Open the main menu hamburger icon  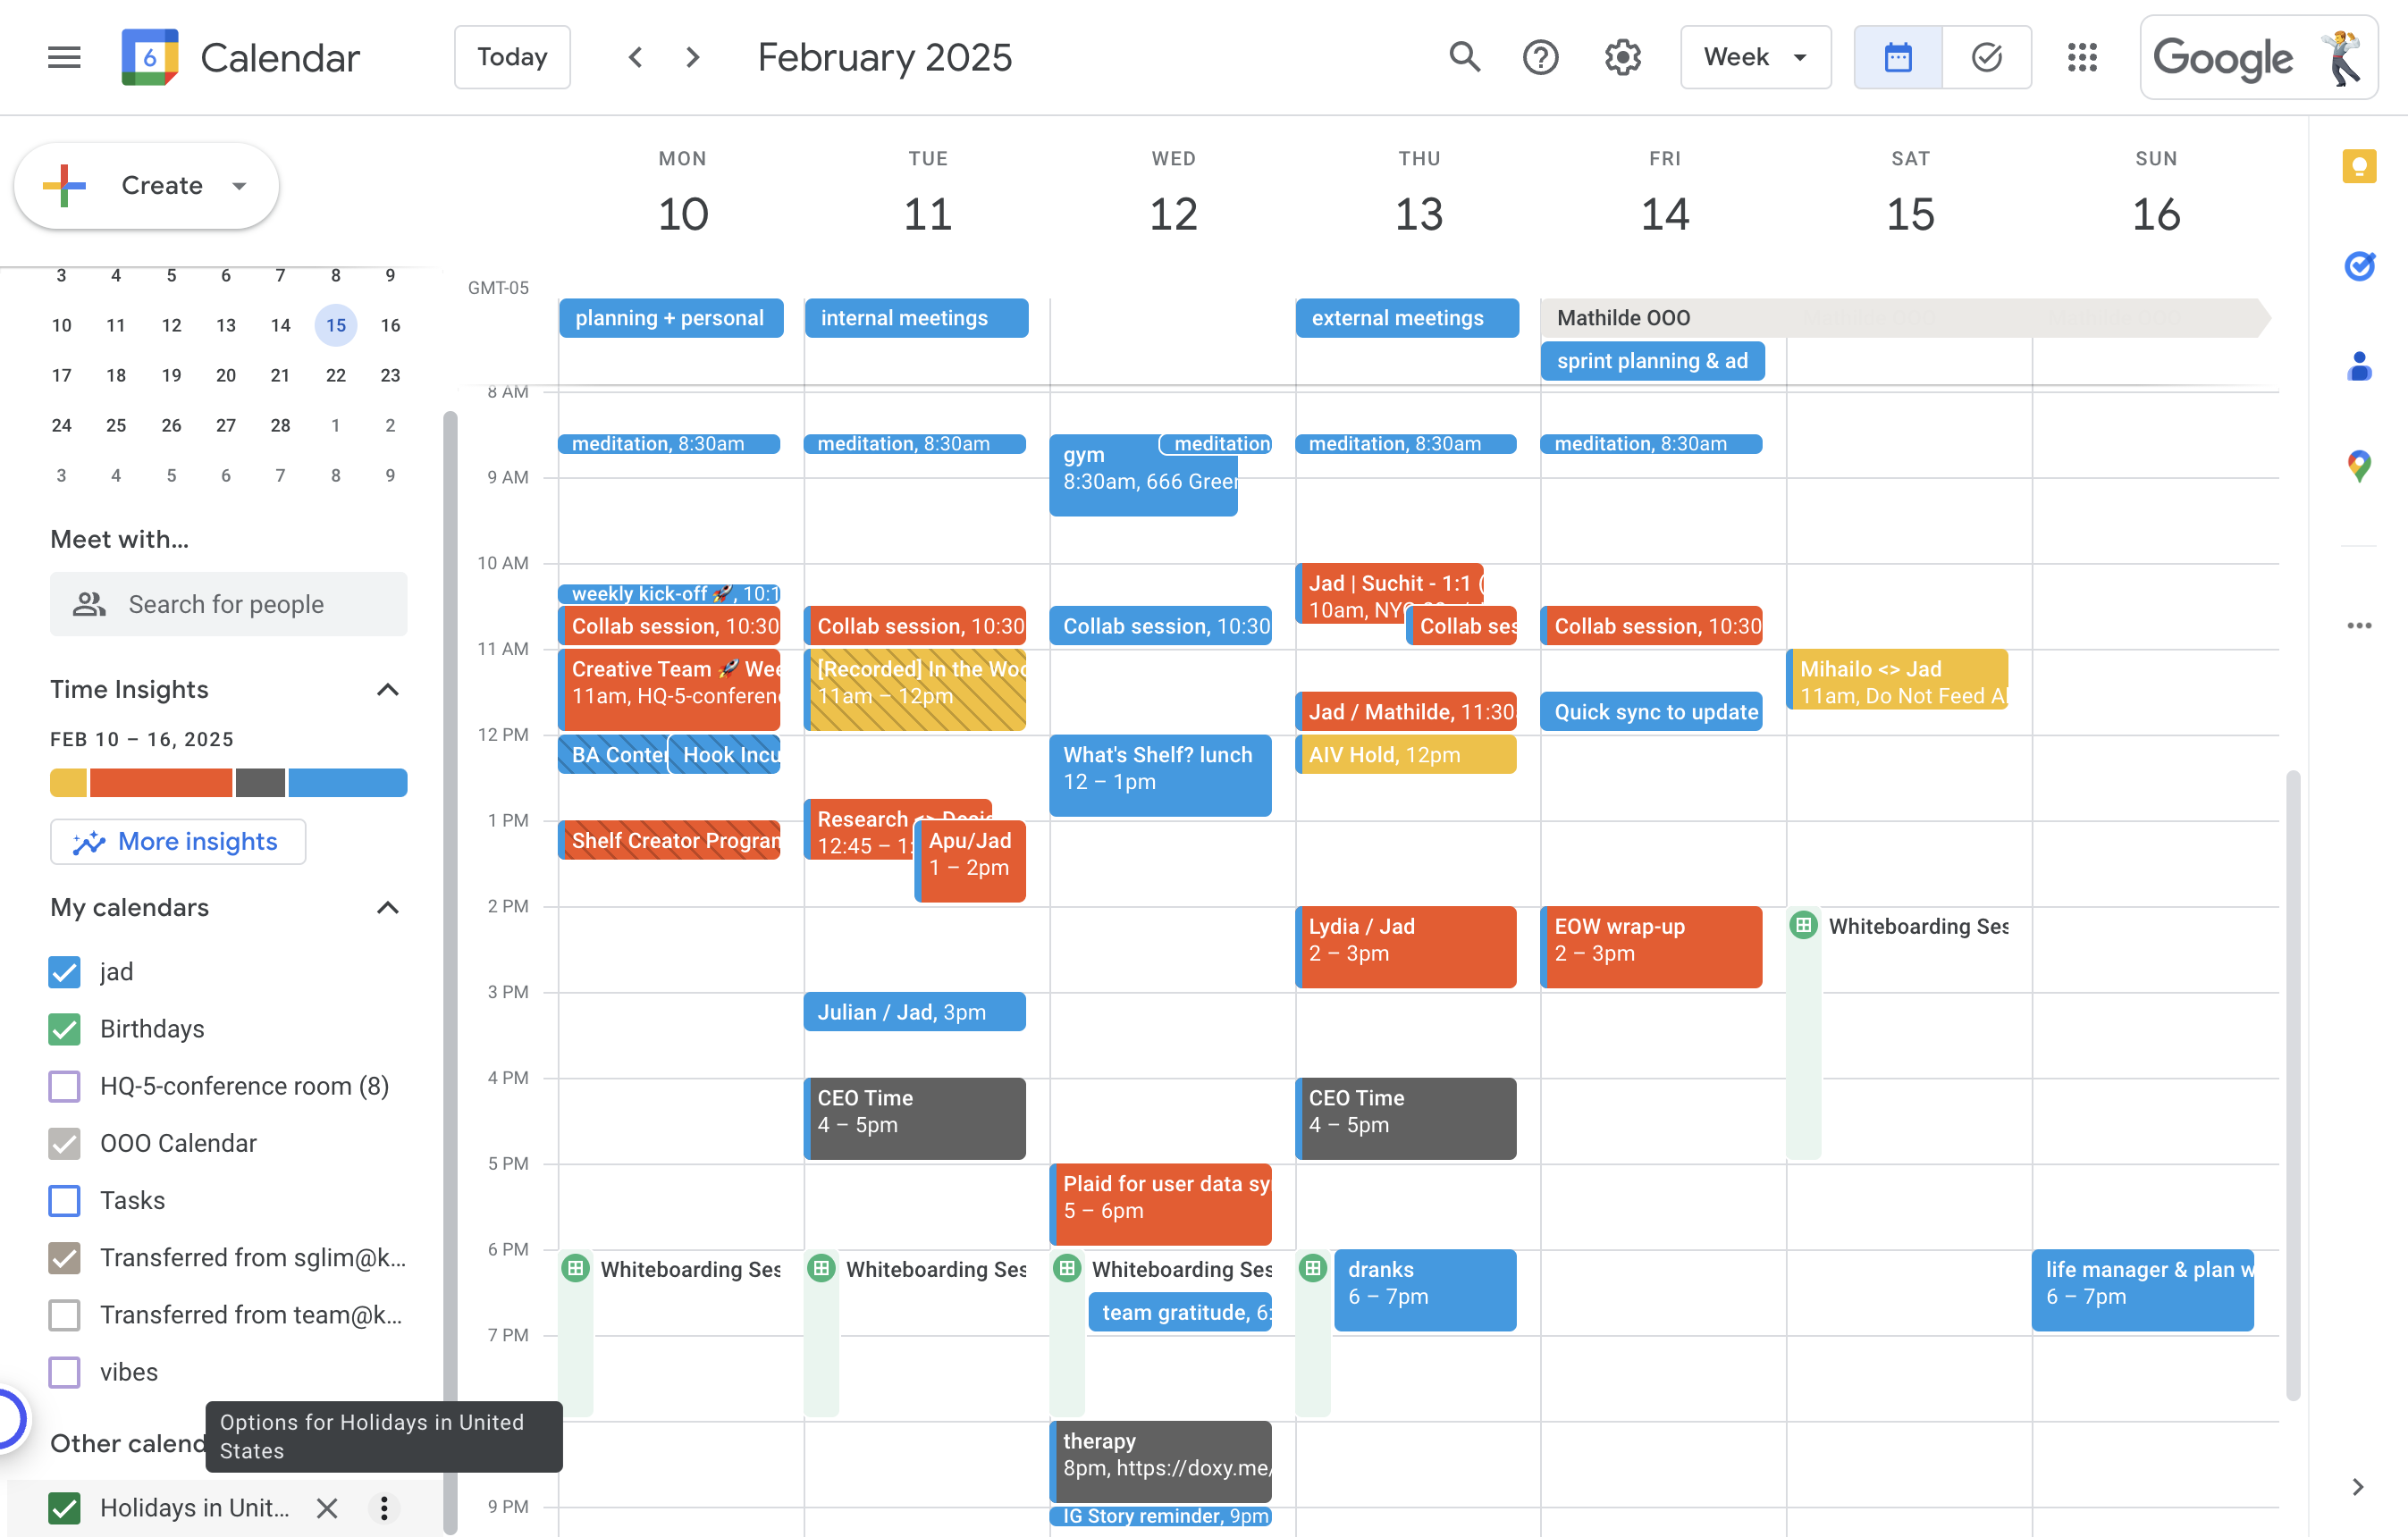[64, 57]
